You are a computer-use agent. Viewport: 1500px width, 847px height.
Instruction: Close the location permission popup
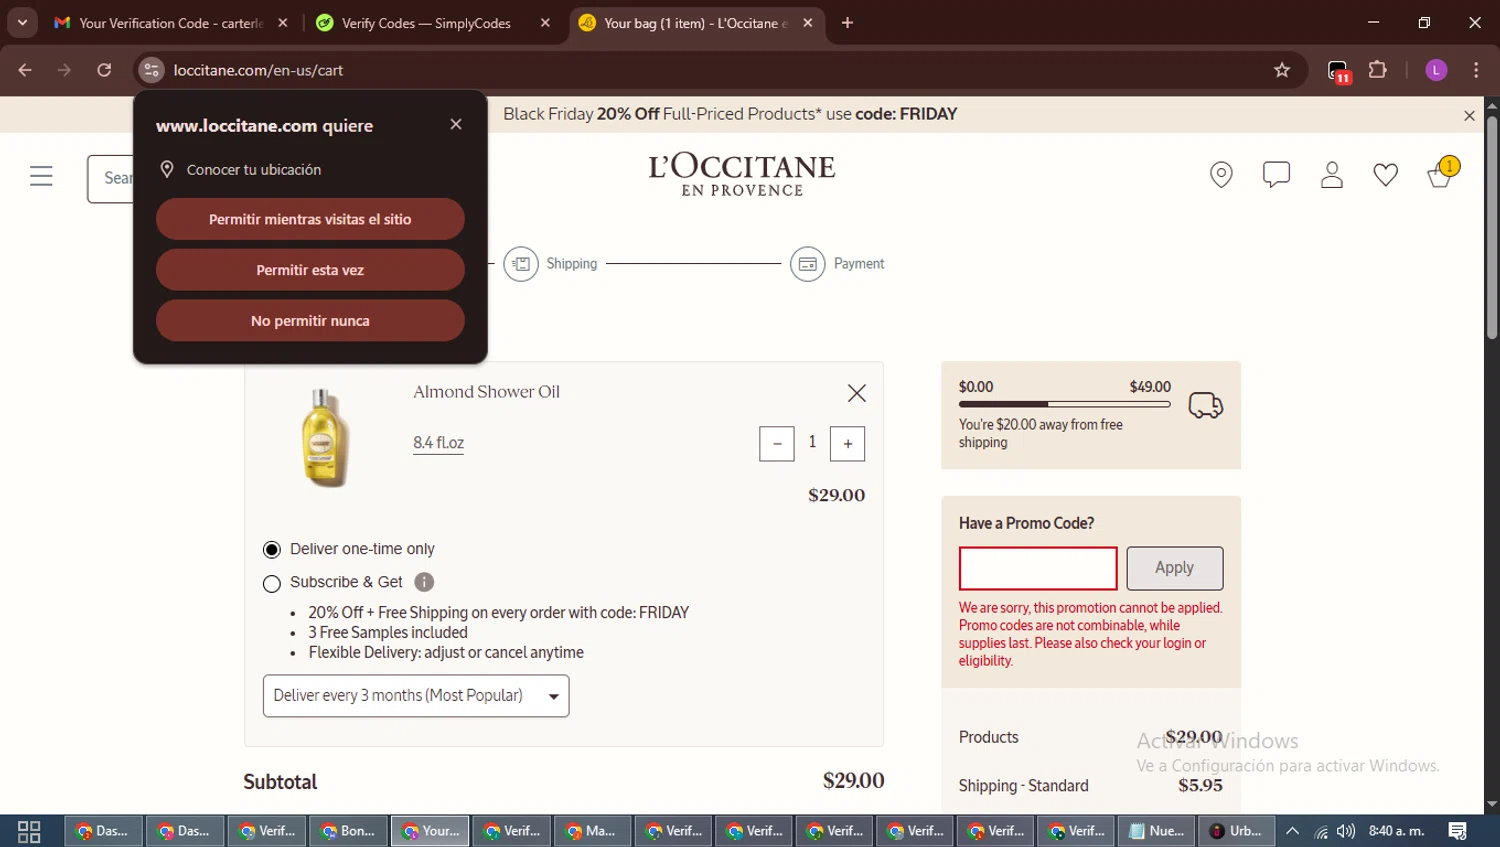point(456,124)
